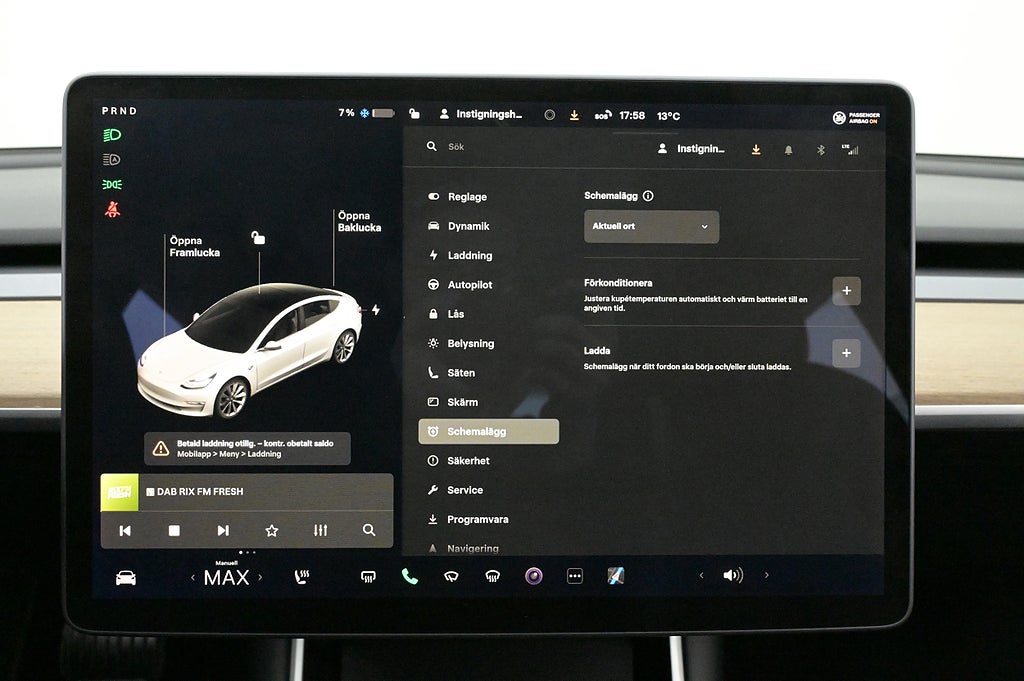Viewport: 1024px width, 681px height.
Task: Tap the car controls icon
Action: point(126,577)
